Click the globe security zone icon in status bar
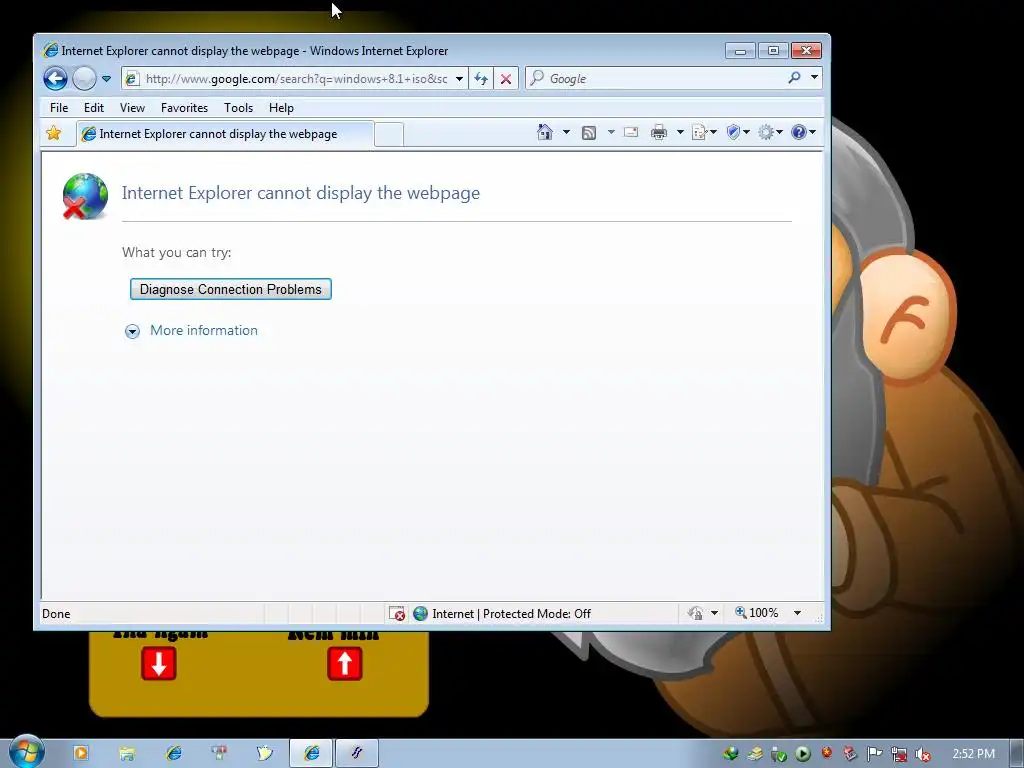 click(x=421, y=613)
